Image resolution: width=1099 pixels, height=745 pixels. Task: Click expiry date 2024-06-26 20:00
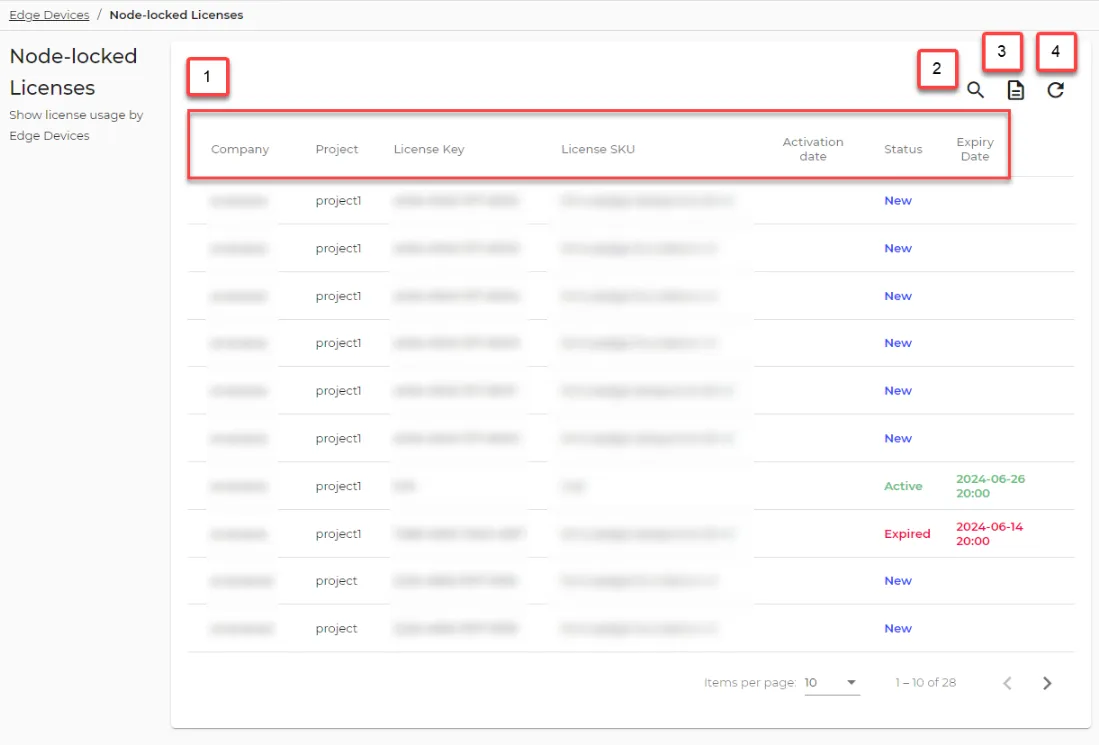coord(990,486)
